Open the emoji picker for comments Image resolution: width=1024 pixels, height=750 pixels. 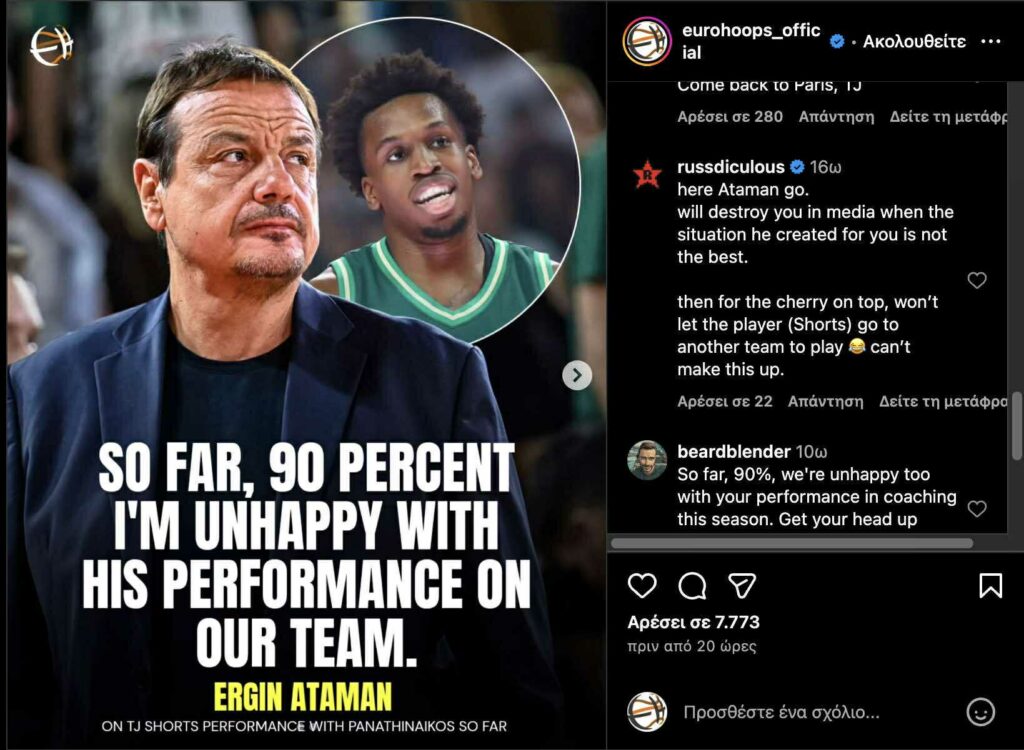pos(980,712)
